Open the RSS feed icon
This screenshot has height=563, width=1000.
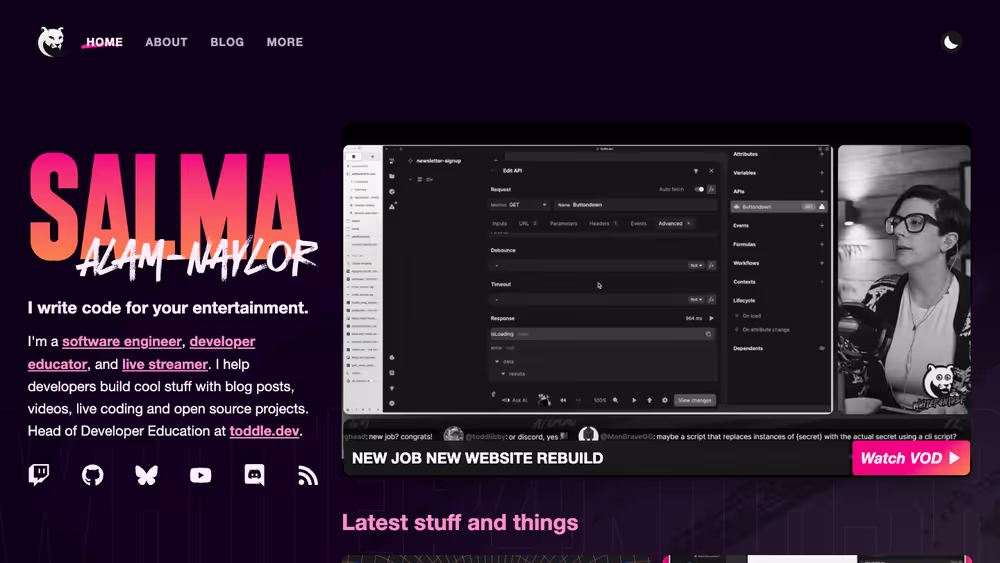(308, 476)
